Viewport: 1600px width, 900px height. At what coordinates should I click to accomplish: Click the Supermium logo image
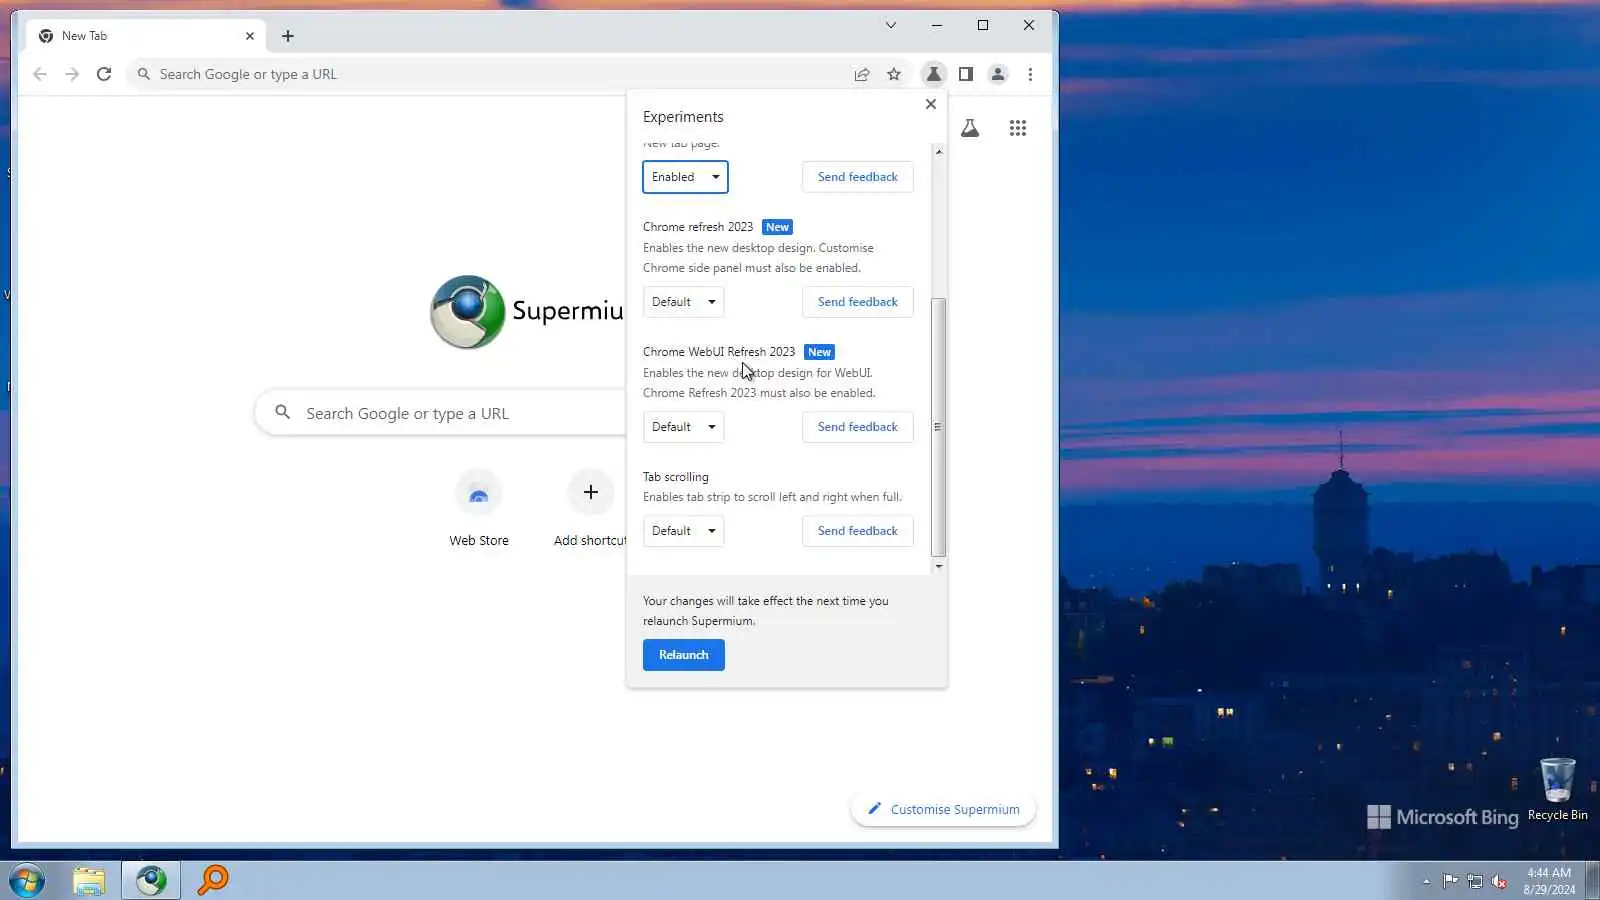tap(468, 311)
